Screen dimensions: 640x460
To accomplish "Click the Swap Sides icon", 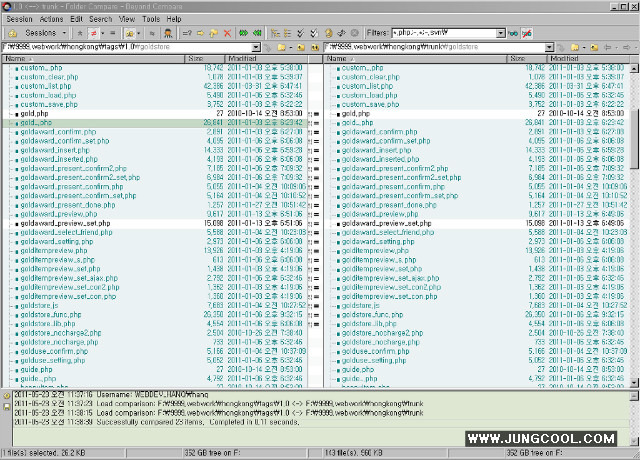I will [x=342, y=33].
